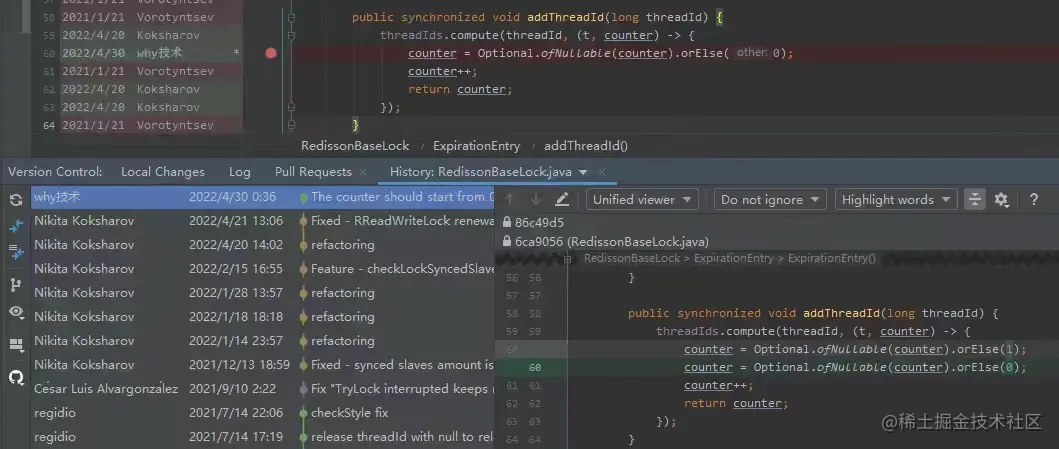
Task: Open on GitHub icon in history toolbar
Action: pyautogui.click(x=16, y=377)
